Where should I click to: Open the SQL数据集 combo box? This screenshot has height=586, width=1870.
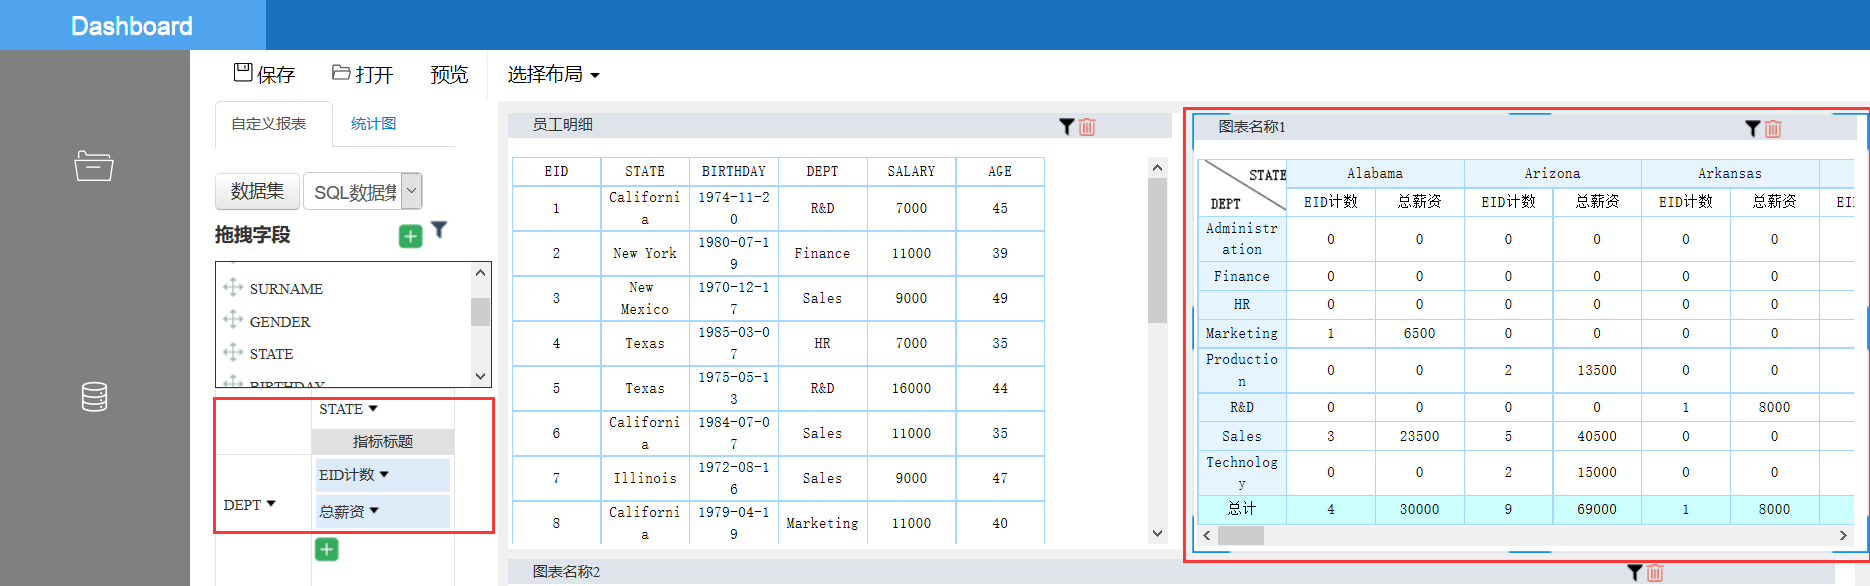363,191
